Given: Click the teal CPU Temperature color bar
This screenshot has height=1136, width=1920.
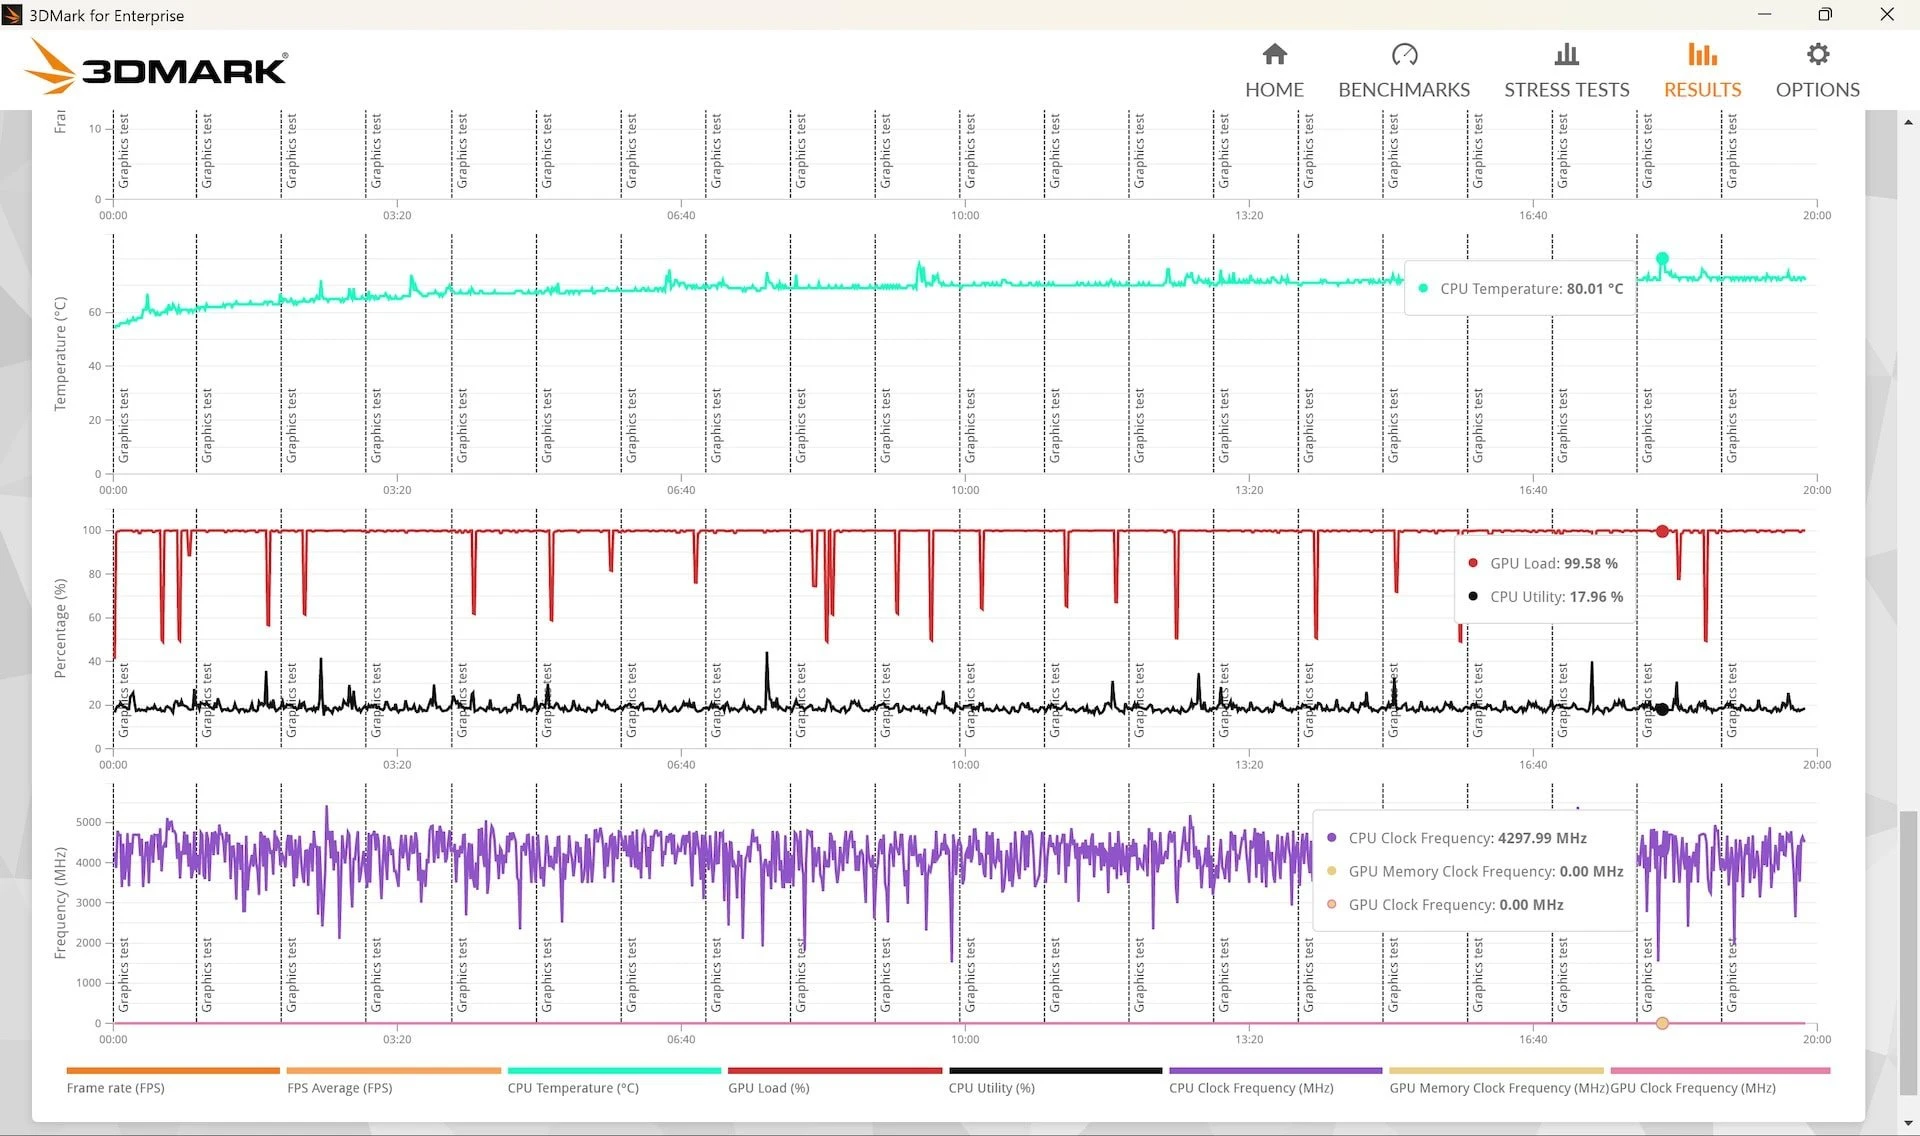Looking at the screenshot, I should coord(614,1070).
